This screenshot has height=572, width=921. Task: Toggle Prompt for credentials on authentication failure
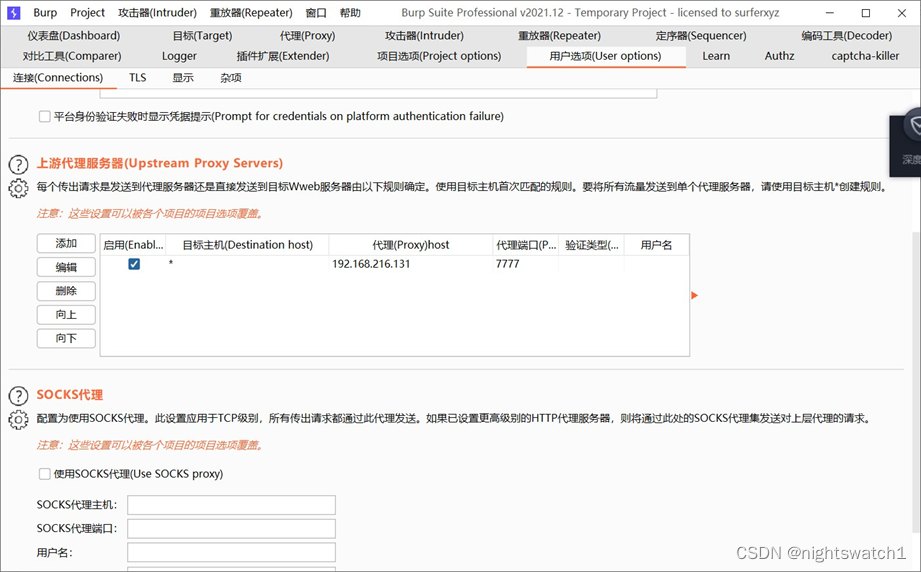tap(45, 116)
